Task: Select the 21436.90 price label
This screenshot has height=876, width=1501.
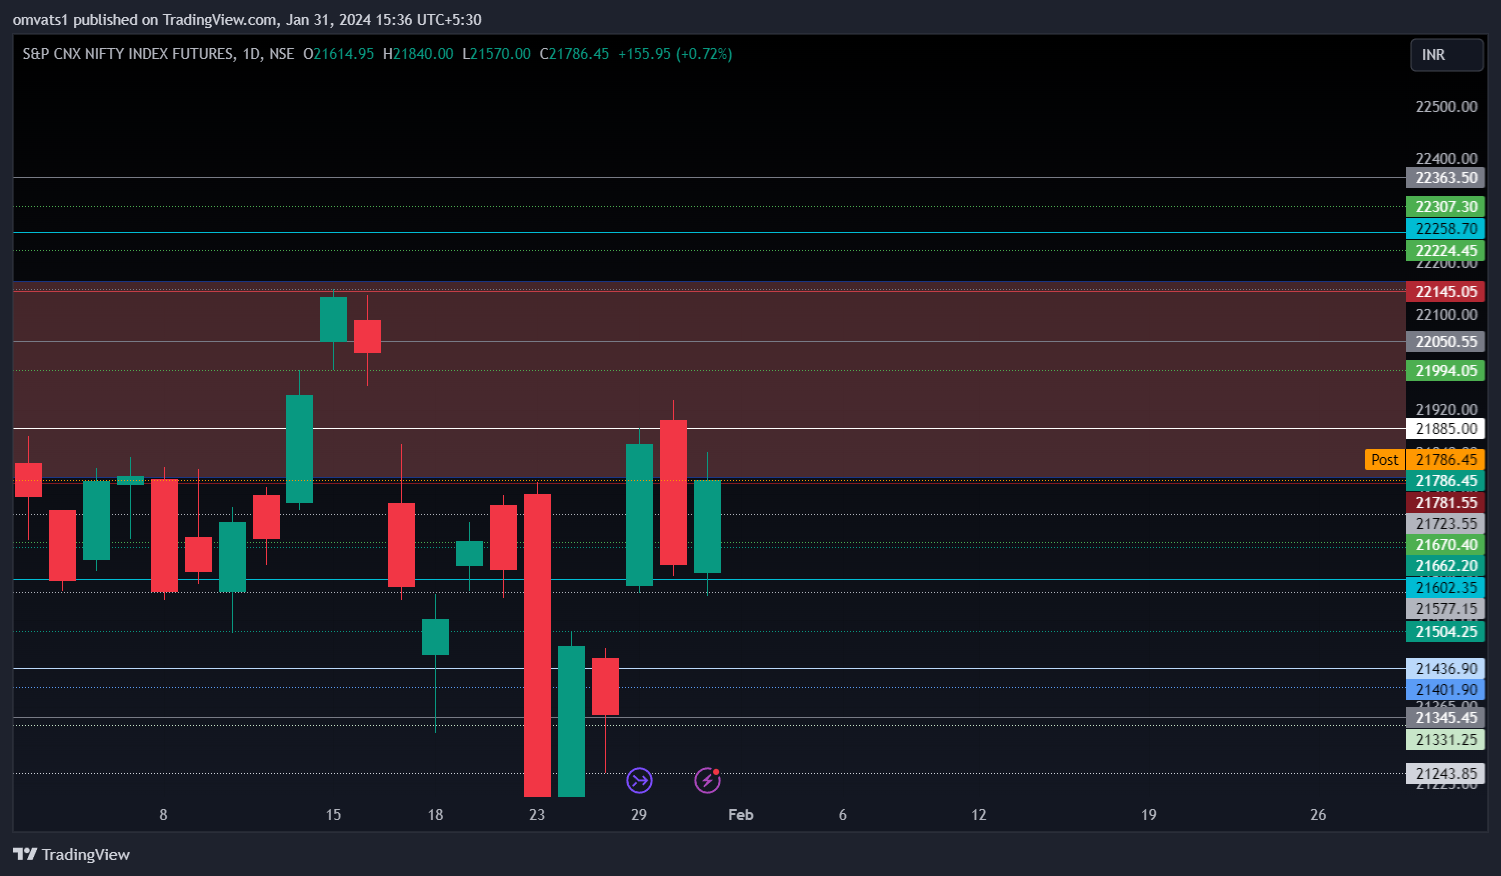Action: [x=1446, y=669]
